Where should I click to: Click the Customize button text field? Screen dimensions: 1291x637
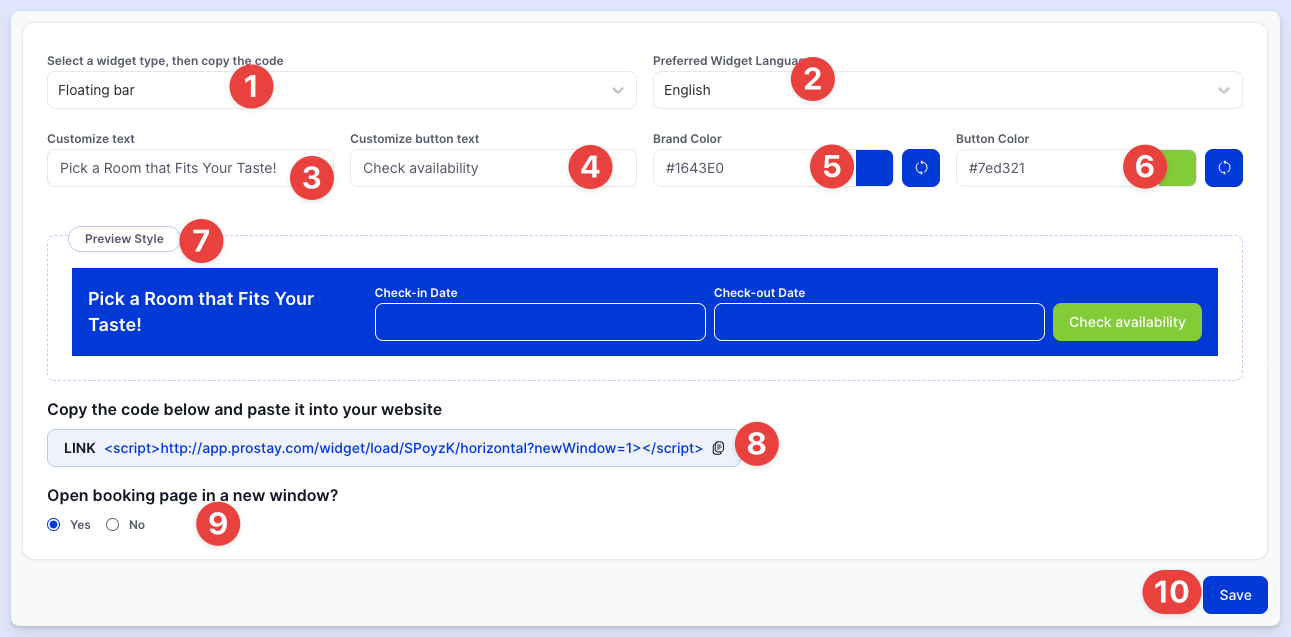point(492,168)
